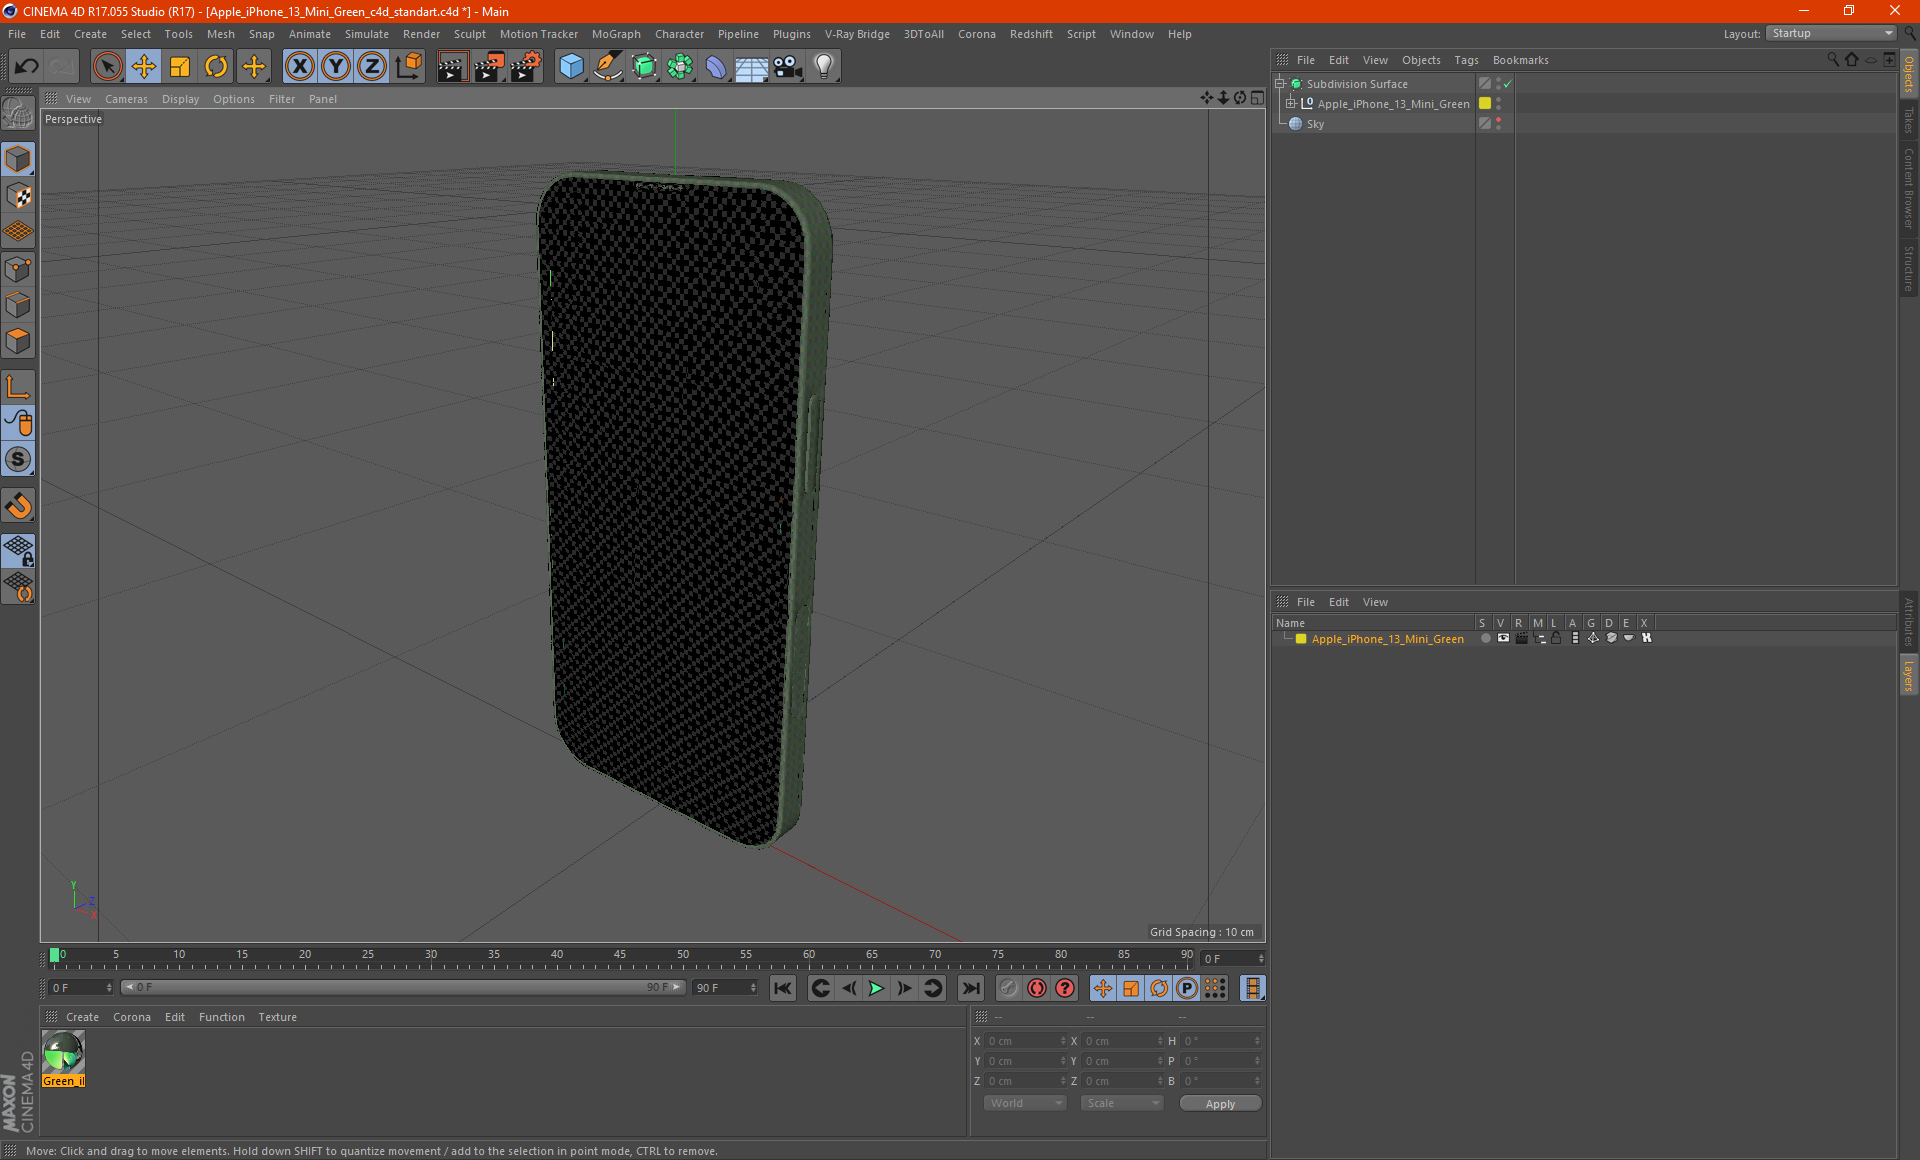The width and height of the screenshot is (1920, 1160).
Task: Expand the Apple_iPhone_13_Mini_Green object tree
Action: pyautogui.click(x=1291, y=103)
